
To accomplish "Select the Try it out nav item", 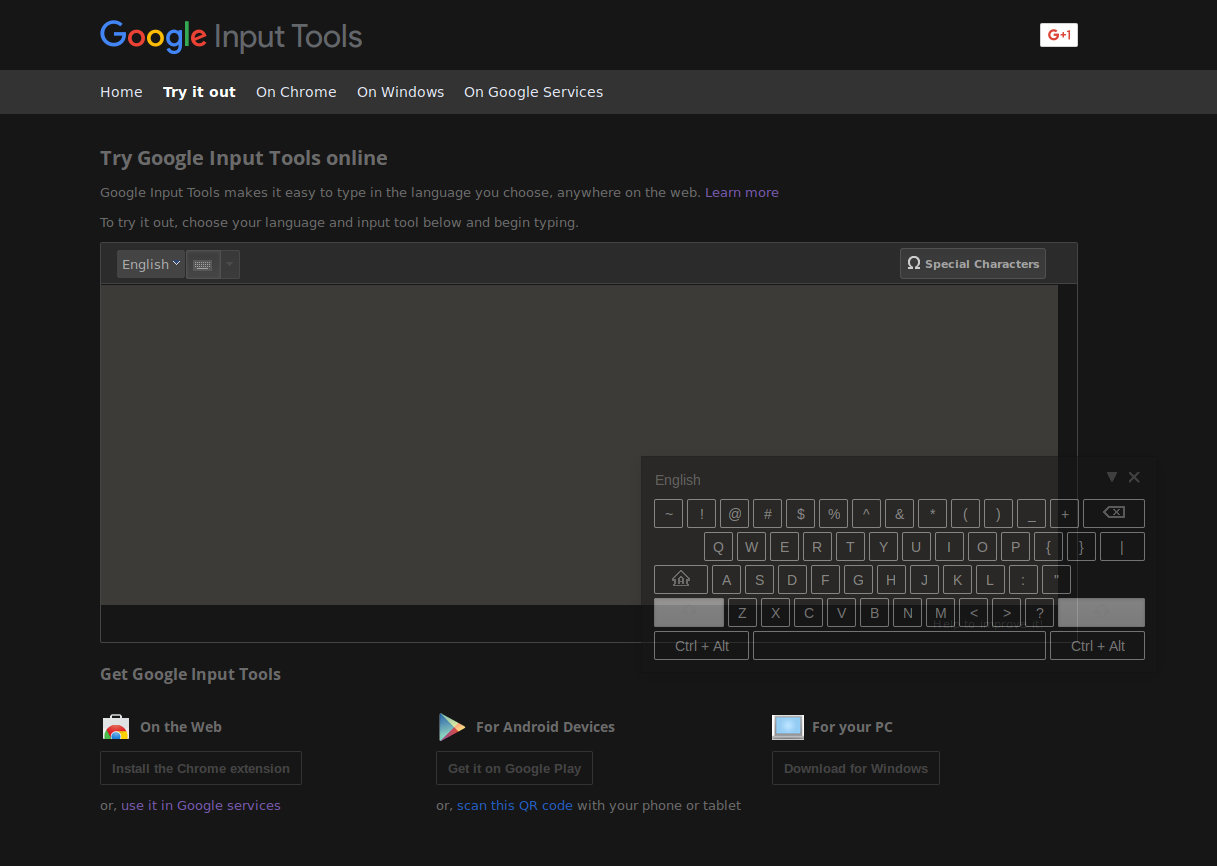I will coord(199,92).
